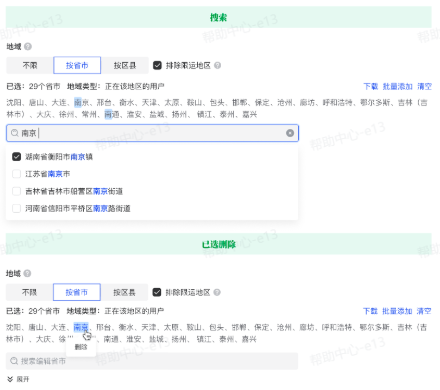Screen dimensions: 440x390
Task: Check the 江苏省南京市 option
Action: pos(16,174)
